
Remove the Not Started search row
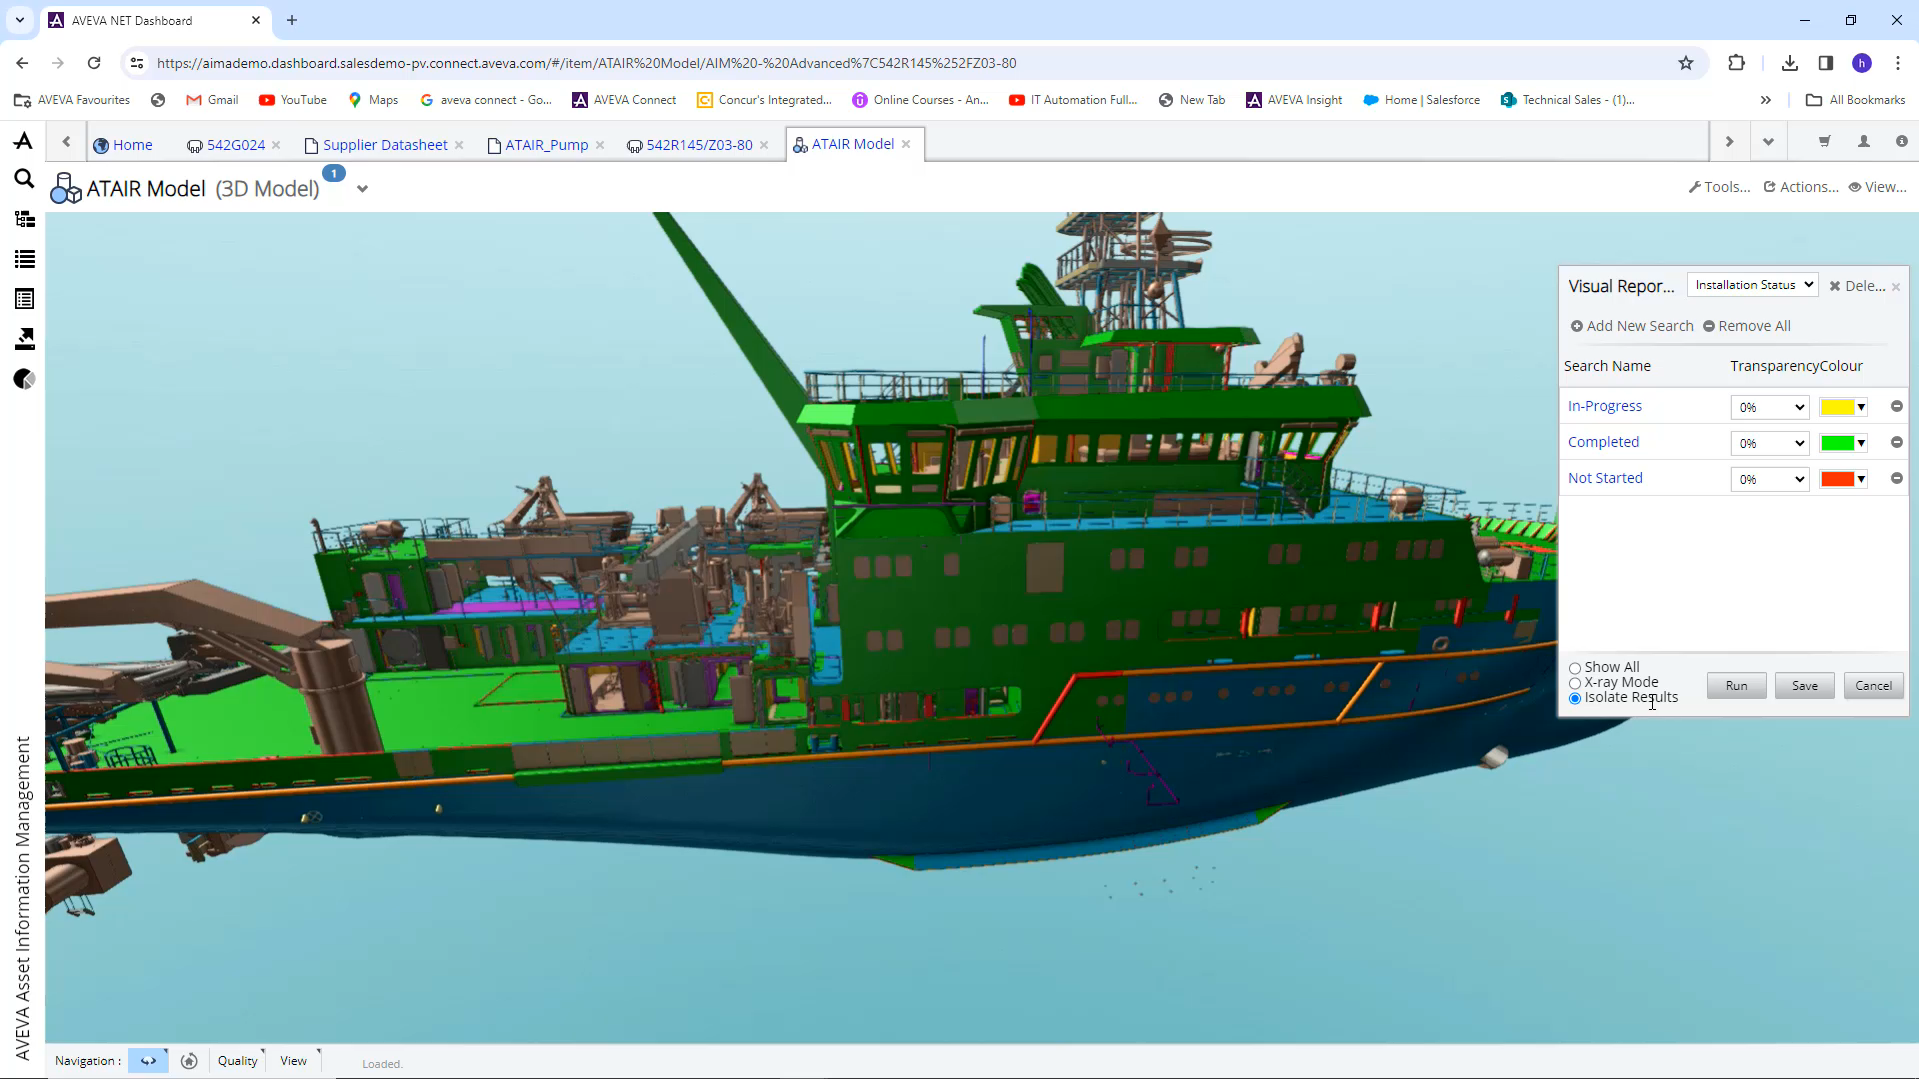tap(1896, 478)
